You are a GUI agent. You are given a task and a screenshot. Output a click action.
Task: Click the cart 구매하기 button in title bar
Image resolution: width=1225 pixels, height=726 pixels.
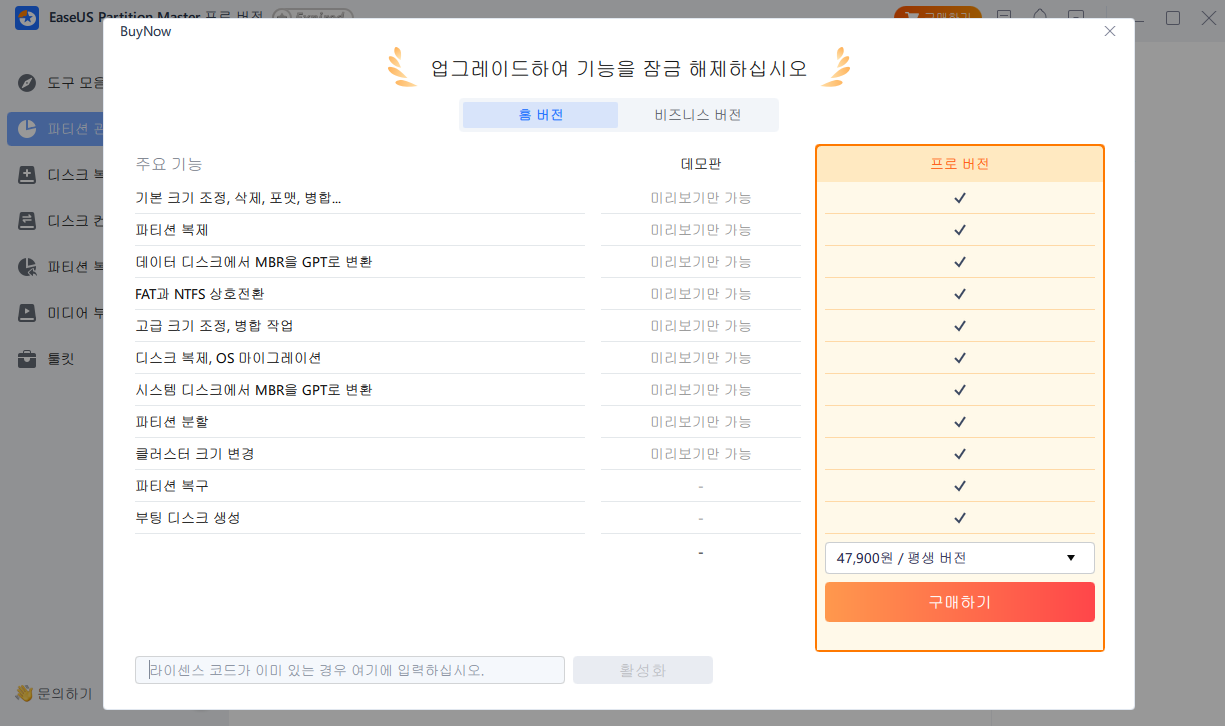click(937, 18)
